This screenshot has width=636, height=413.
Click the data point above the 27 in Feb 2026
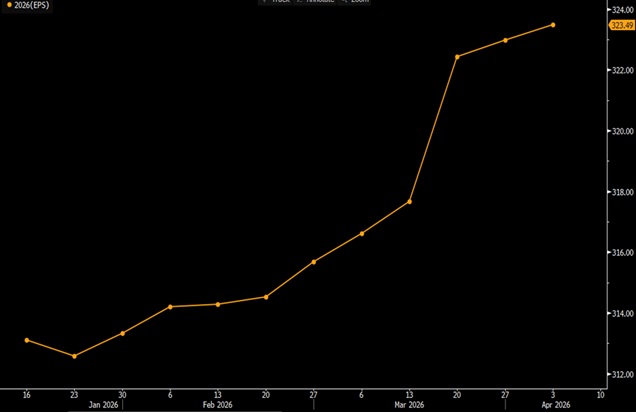pos(314,262)
